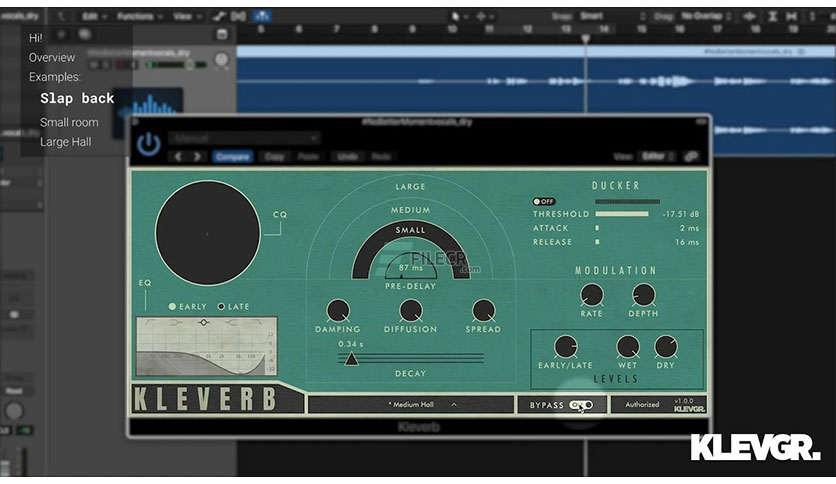Go to previous plugin preset arrow
This screenshot has height=484, width=836.
click(179, 156)
